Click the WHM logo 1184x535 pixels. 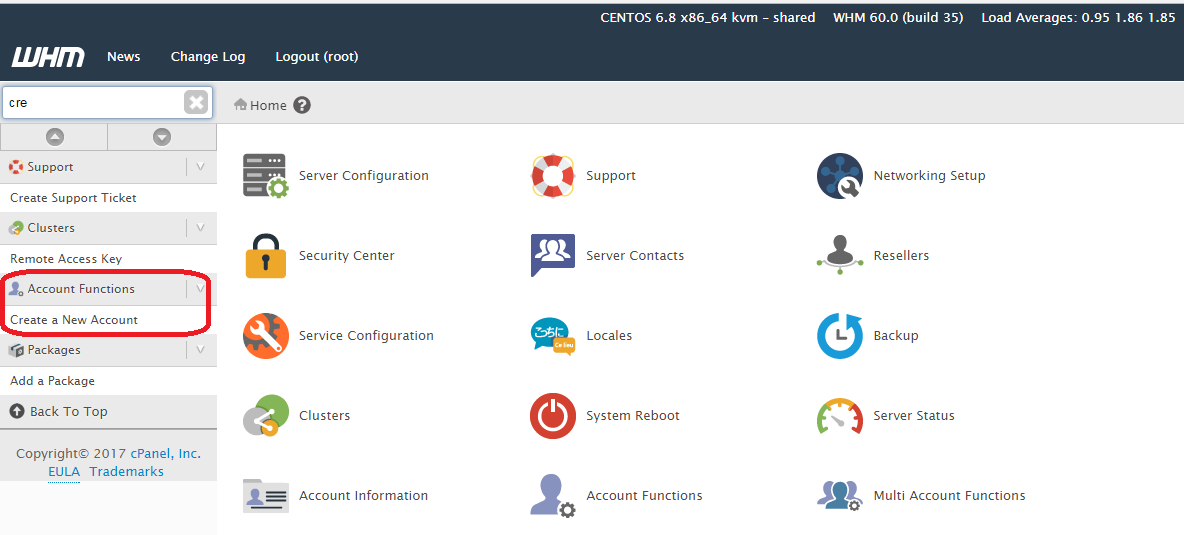click(x=48, y=57)
